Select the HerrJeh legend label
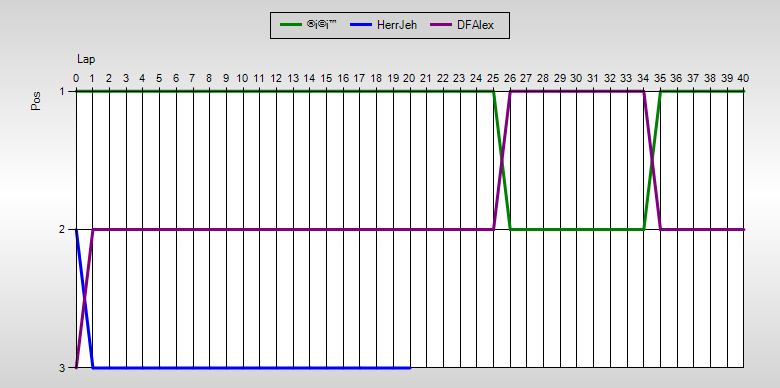The height and width of the screenshot is (388, 780). pos(397,25)
